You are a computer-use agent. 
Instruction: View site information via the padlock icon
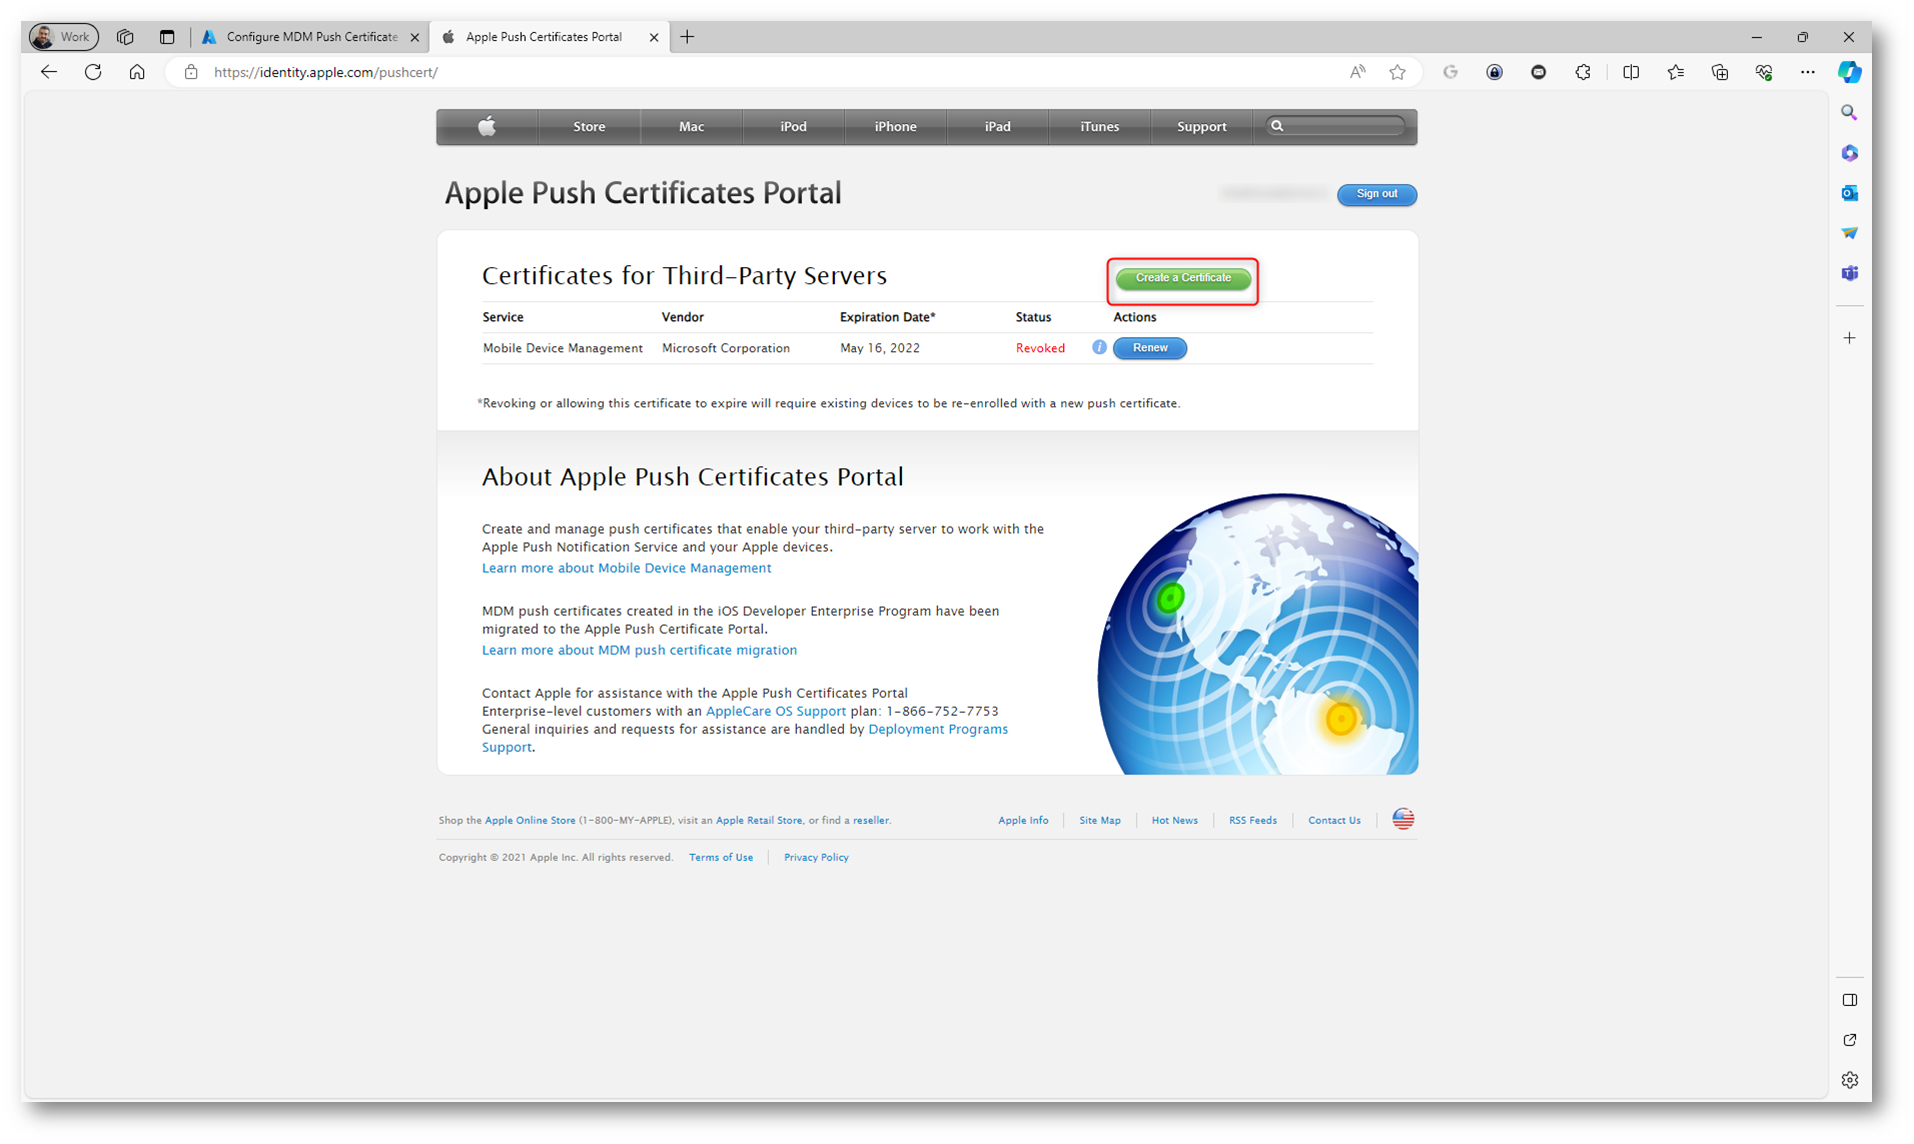pyautogui.click(x=191, y=72)
